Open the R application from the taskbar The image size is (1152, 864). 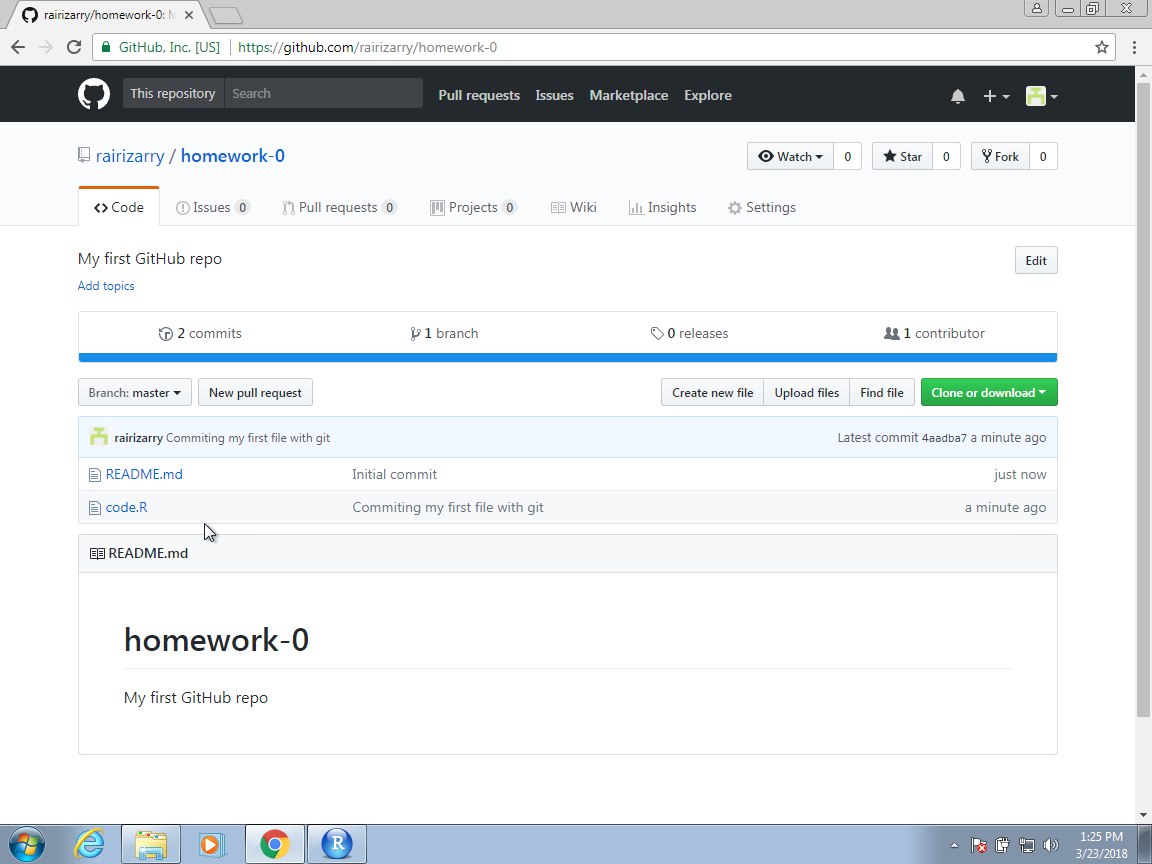tap(336, 844)
